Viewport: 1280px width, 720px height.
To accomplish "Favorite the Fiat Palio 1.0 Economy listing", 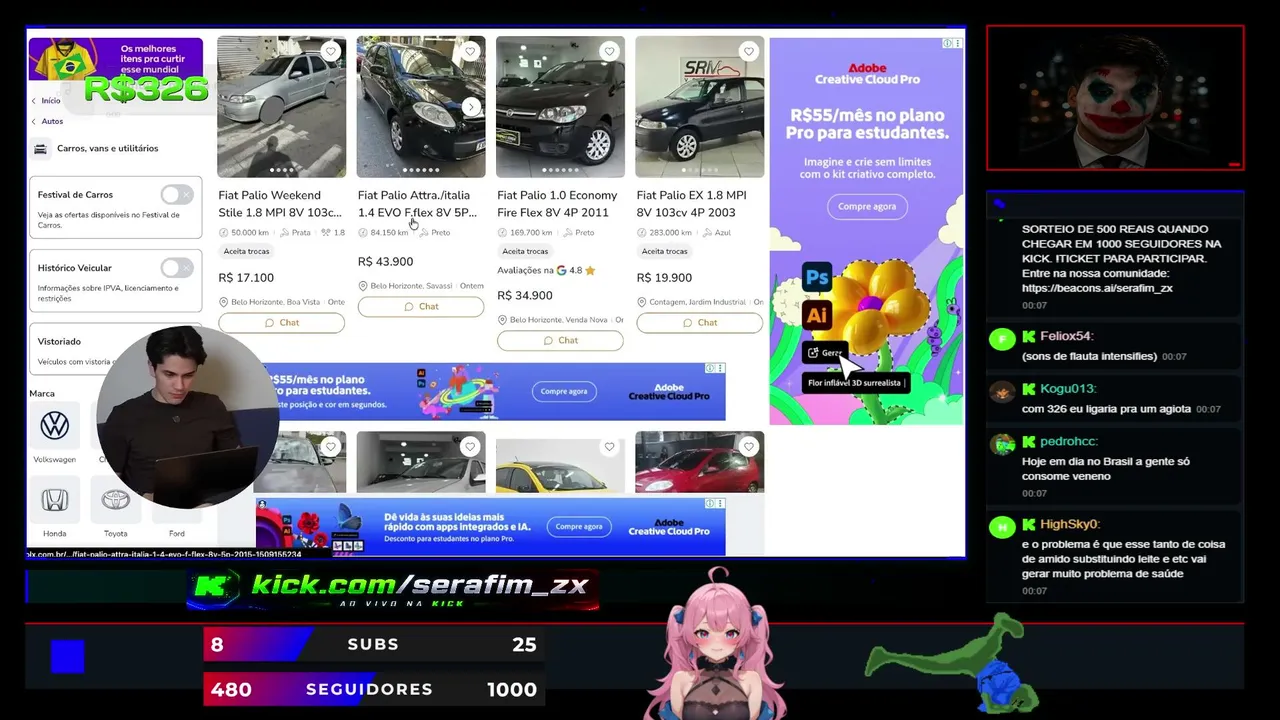I will click(x=609, y=52).
